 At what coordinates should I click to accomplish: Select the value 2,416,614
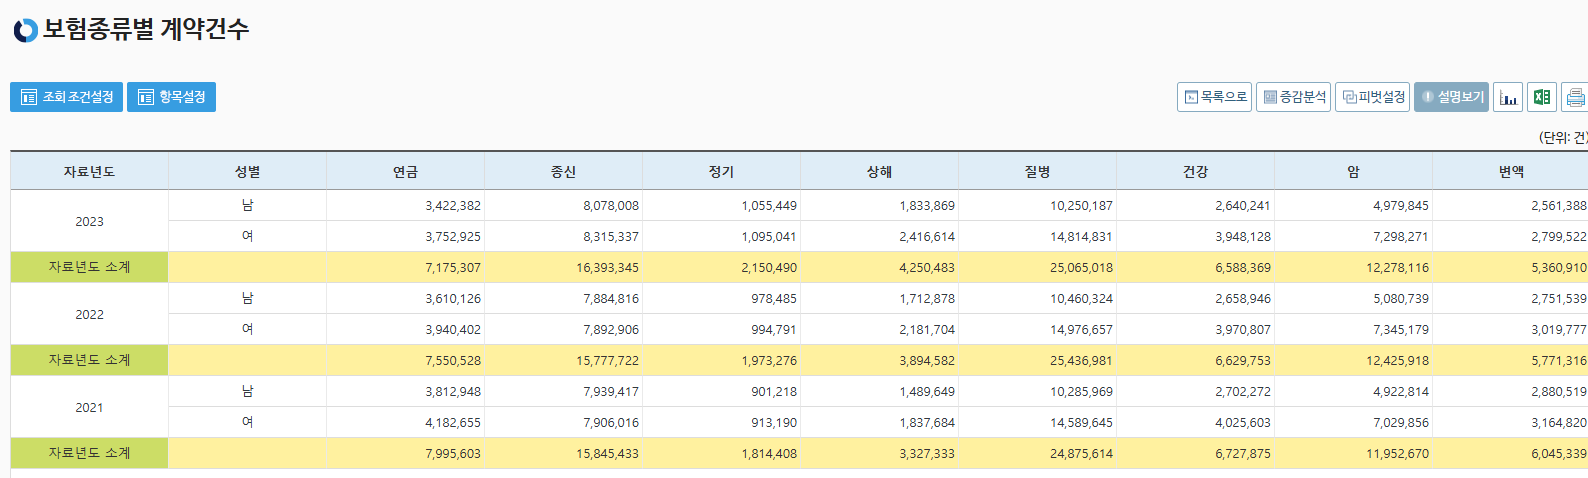927,237
